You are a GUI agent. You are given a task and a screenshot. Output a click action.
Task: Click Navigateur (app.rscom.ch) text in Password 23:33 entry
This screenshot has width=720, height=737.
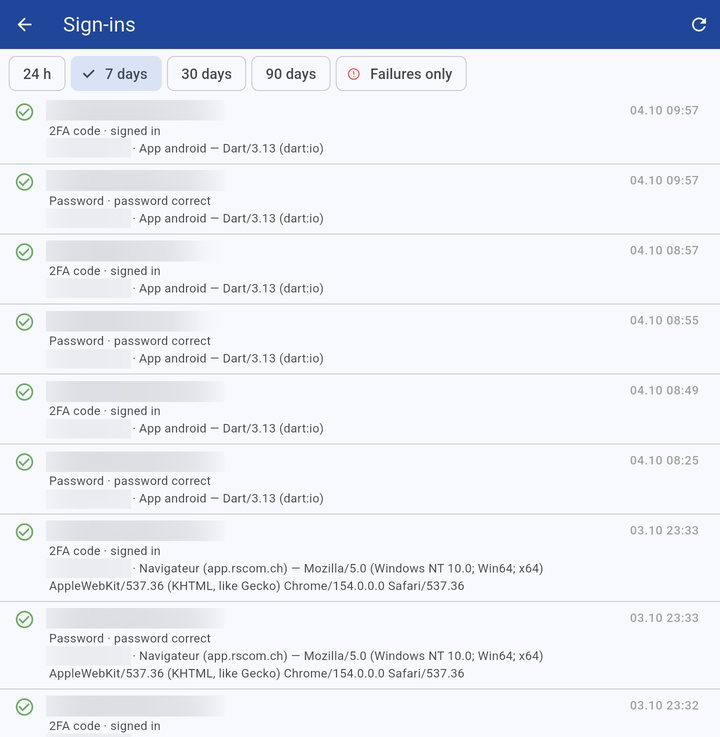(x=213, y=656)
